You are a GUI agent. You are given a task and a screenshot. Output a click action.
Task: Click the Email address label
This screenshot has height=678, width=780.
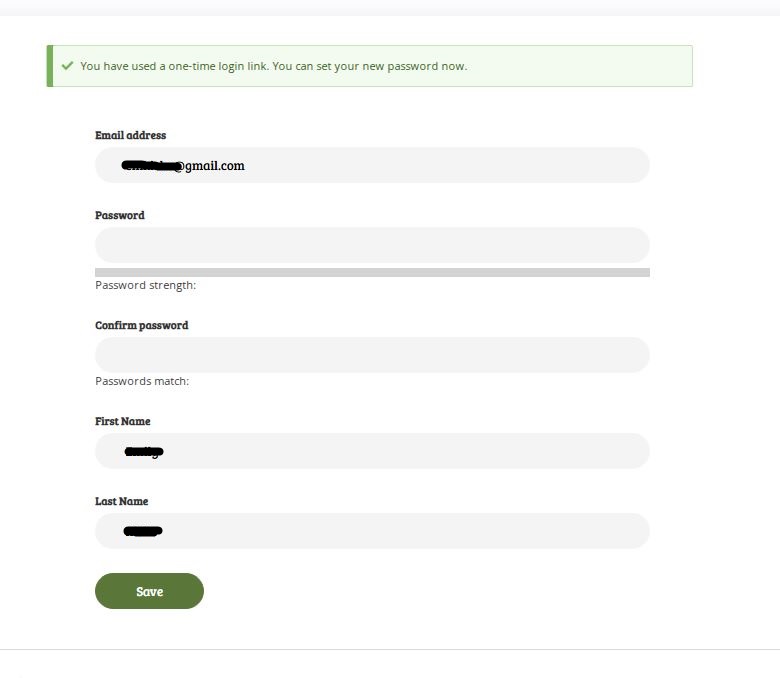point(130,135)
